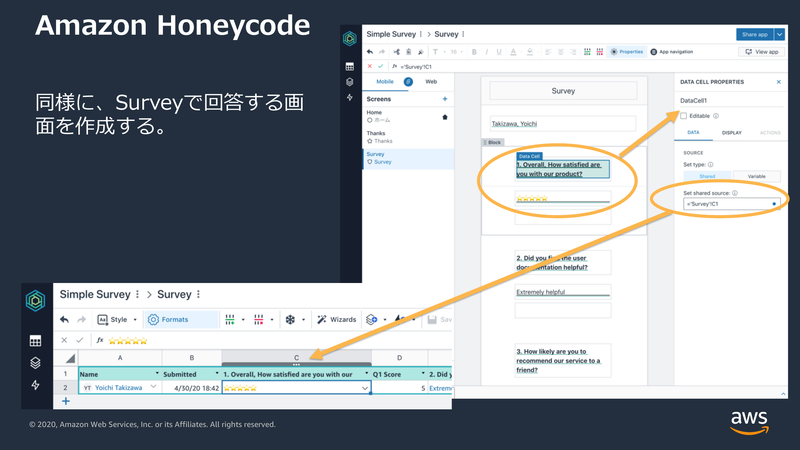Viewport: 800px width, 450px height.
Task: Select Home screen in Screens list
Action: coord(408,116)
